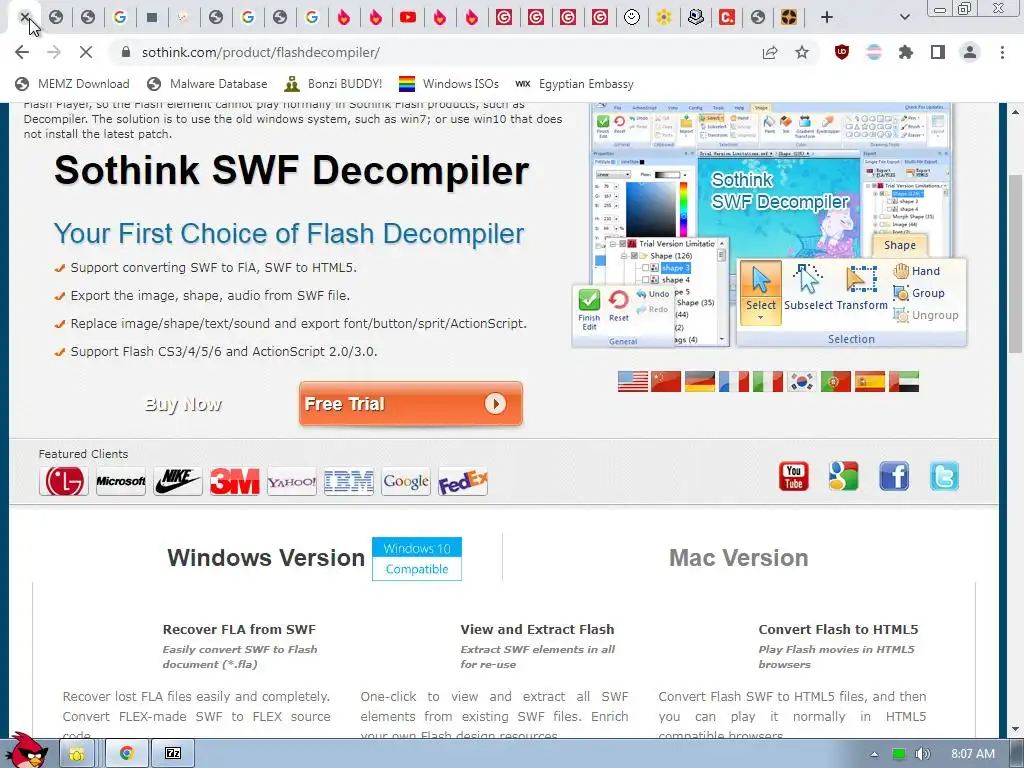Select the Spanish flag language

870,381
